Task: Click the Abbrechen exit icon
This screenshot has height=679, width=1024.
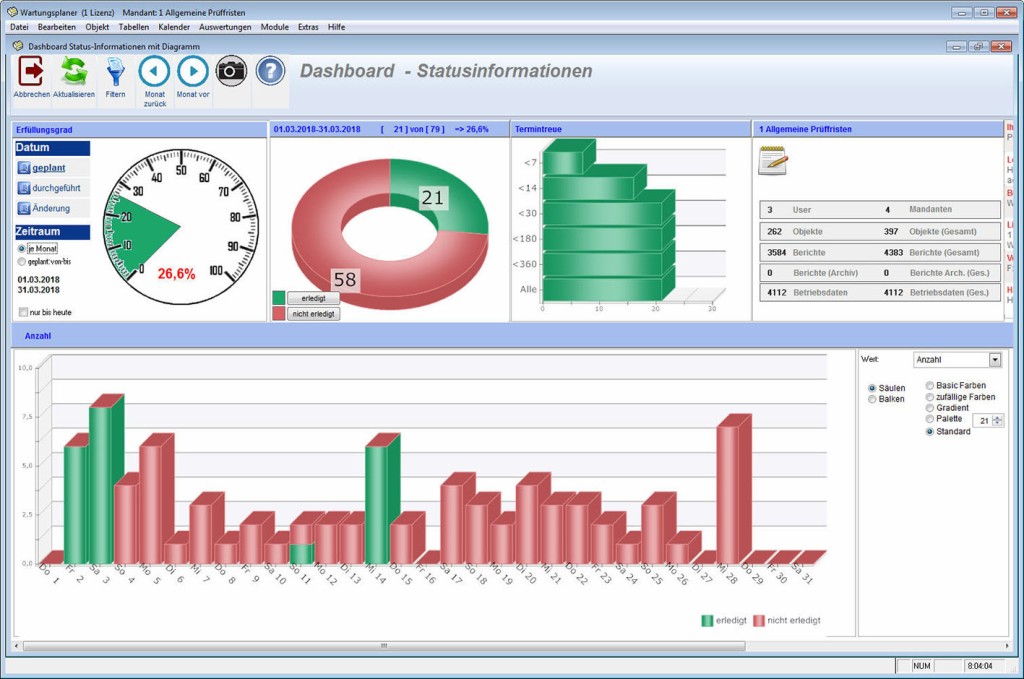Action: point(31,72)
